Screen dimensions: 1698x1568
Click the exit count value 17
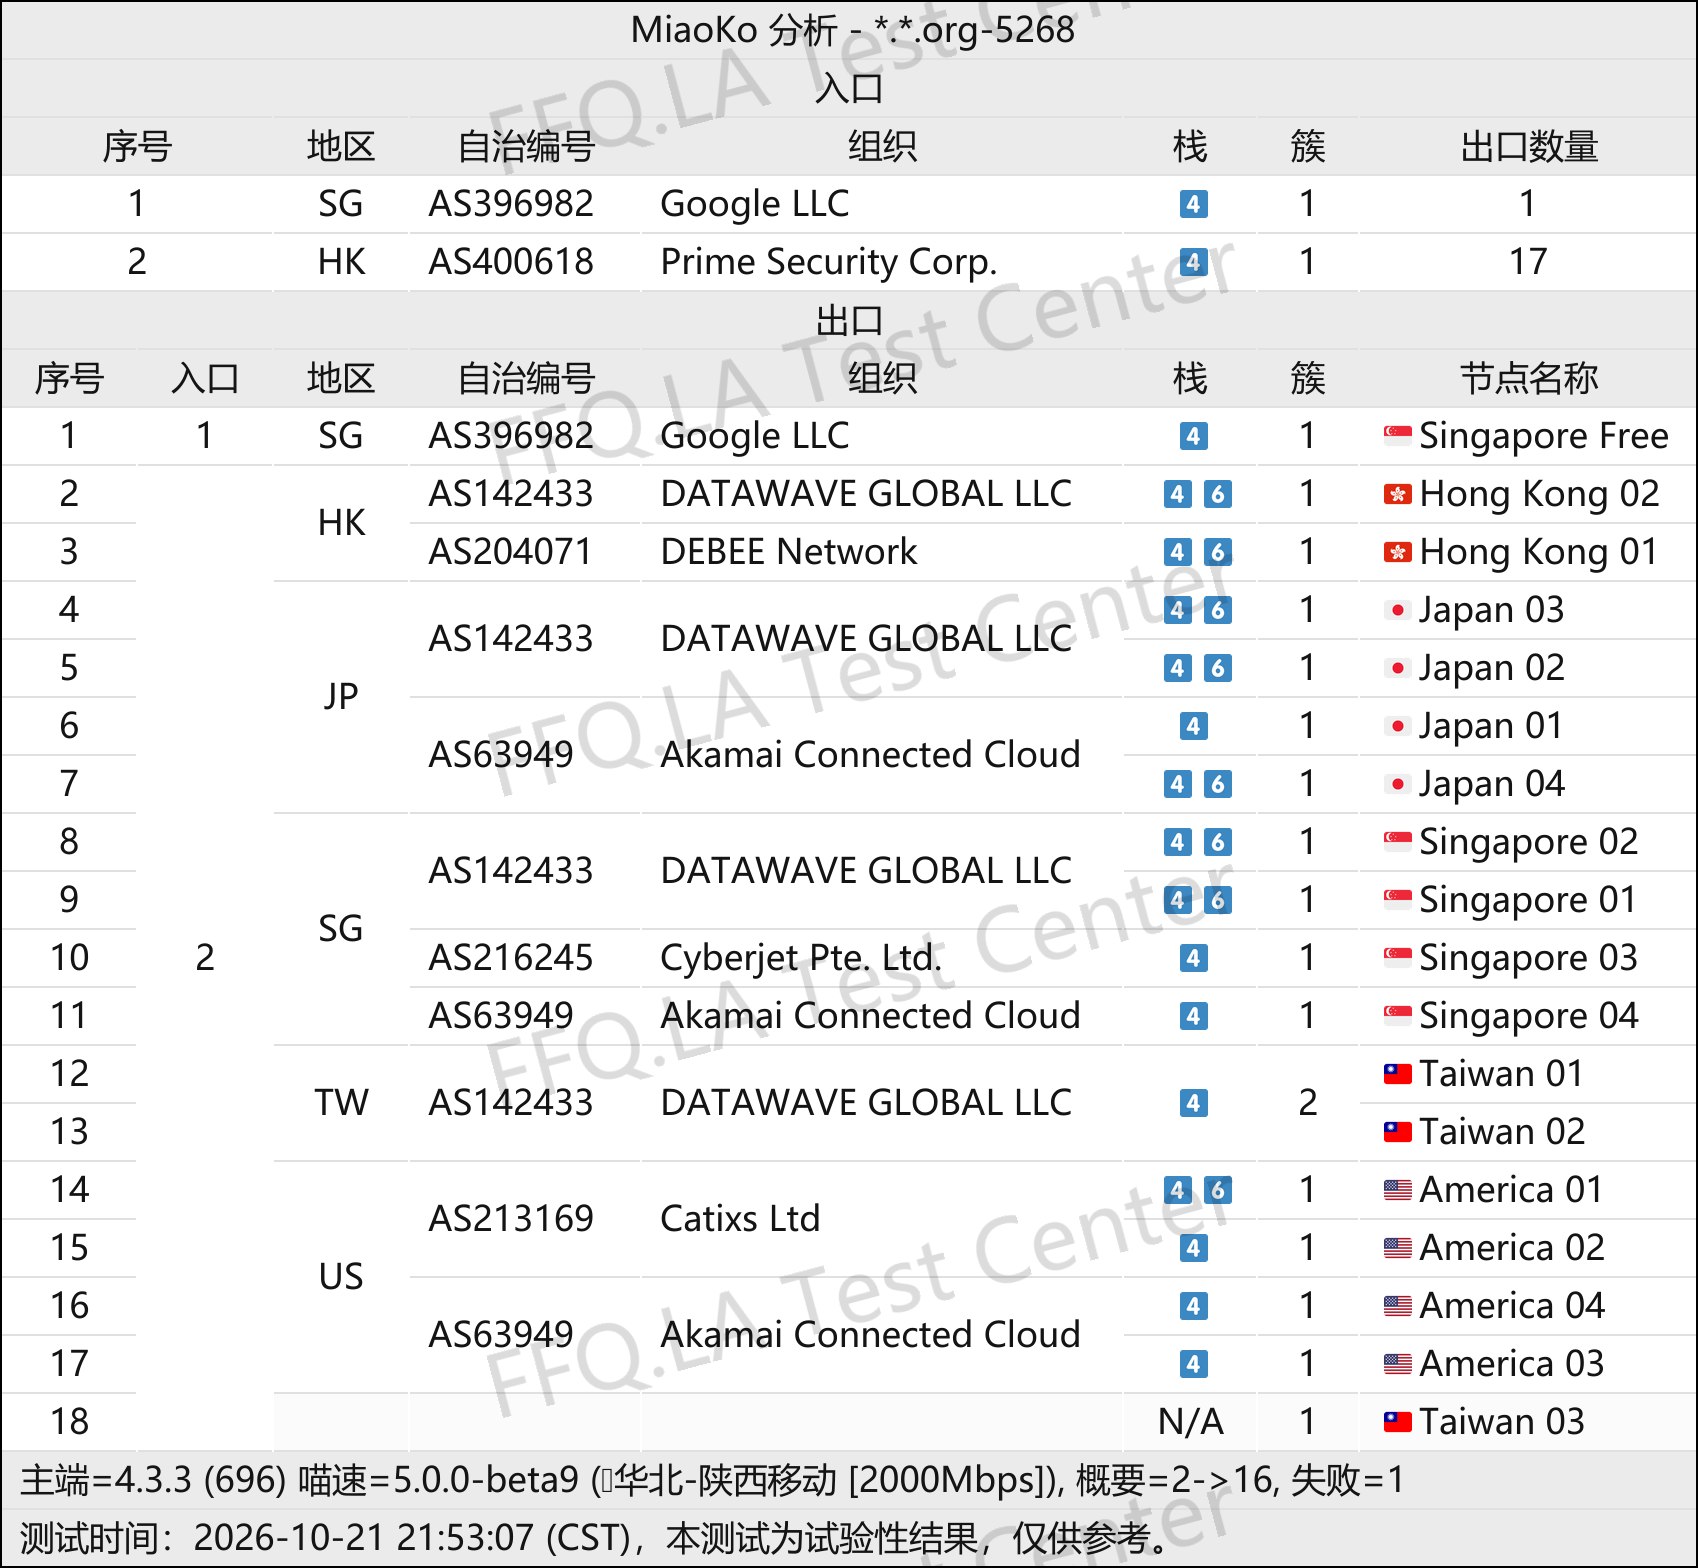click(x=1528, y=262)
